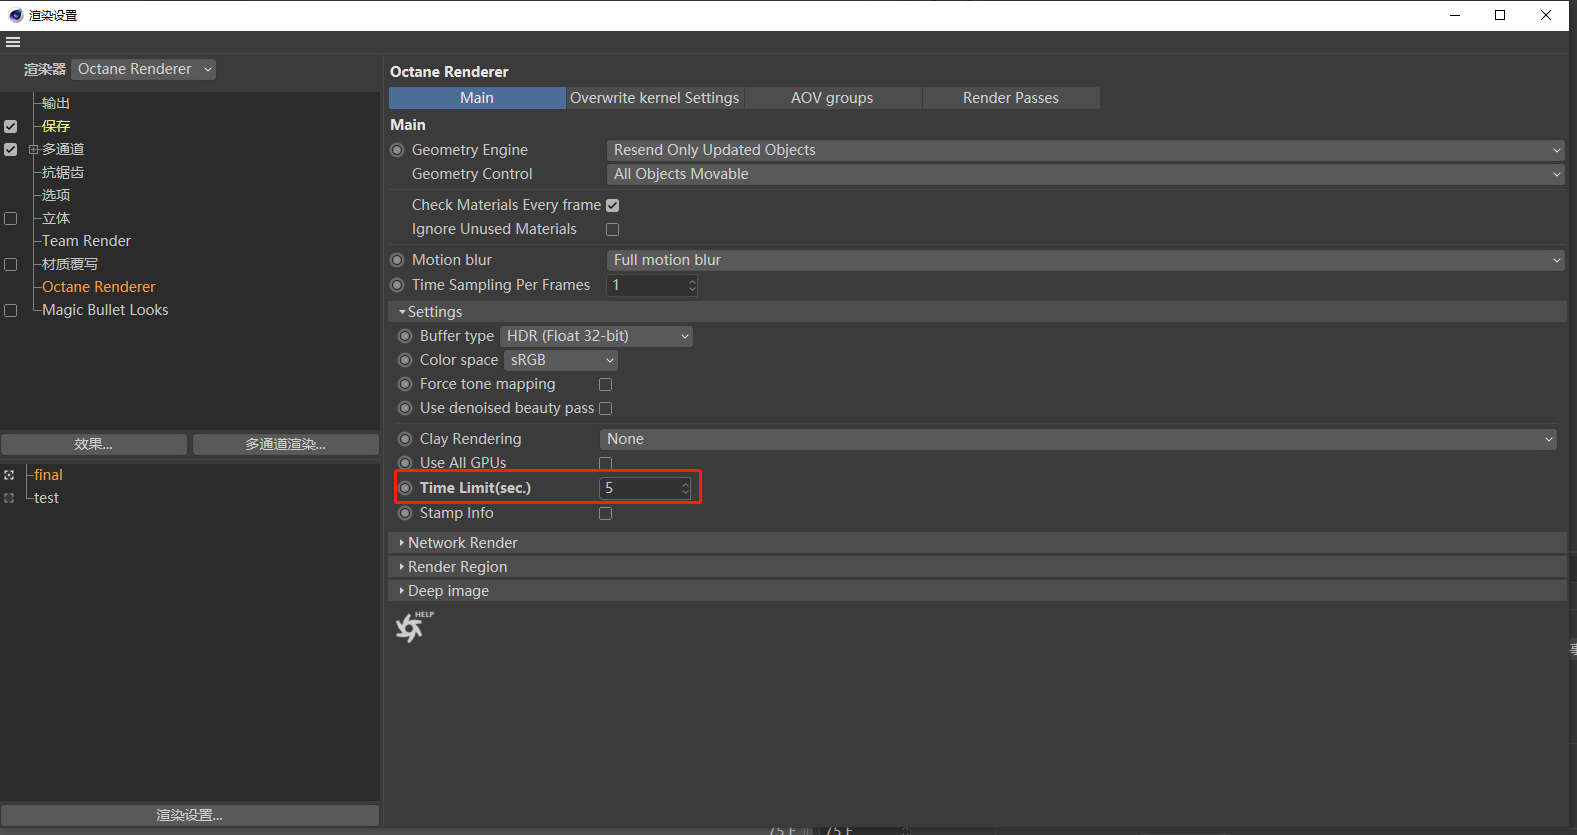Expand the Network Render section
Image resolution: width=1577 pixels, height=835 pixels.
pyautogui.click(x=977, y=543)
